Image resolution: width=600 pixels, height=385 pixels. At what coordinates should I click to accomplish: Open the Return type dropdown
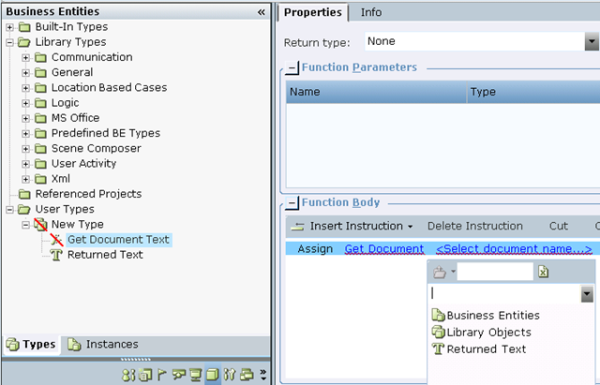[592, 41]
